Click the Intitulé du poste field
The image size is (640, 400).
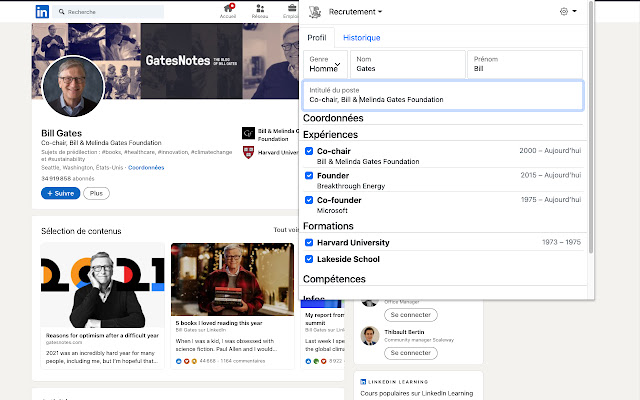coord(443,96)
